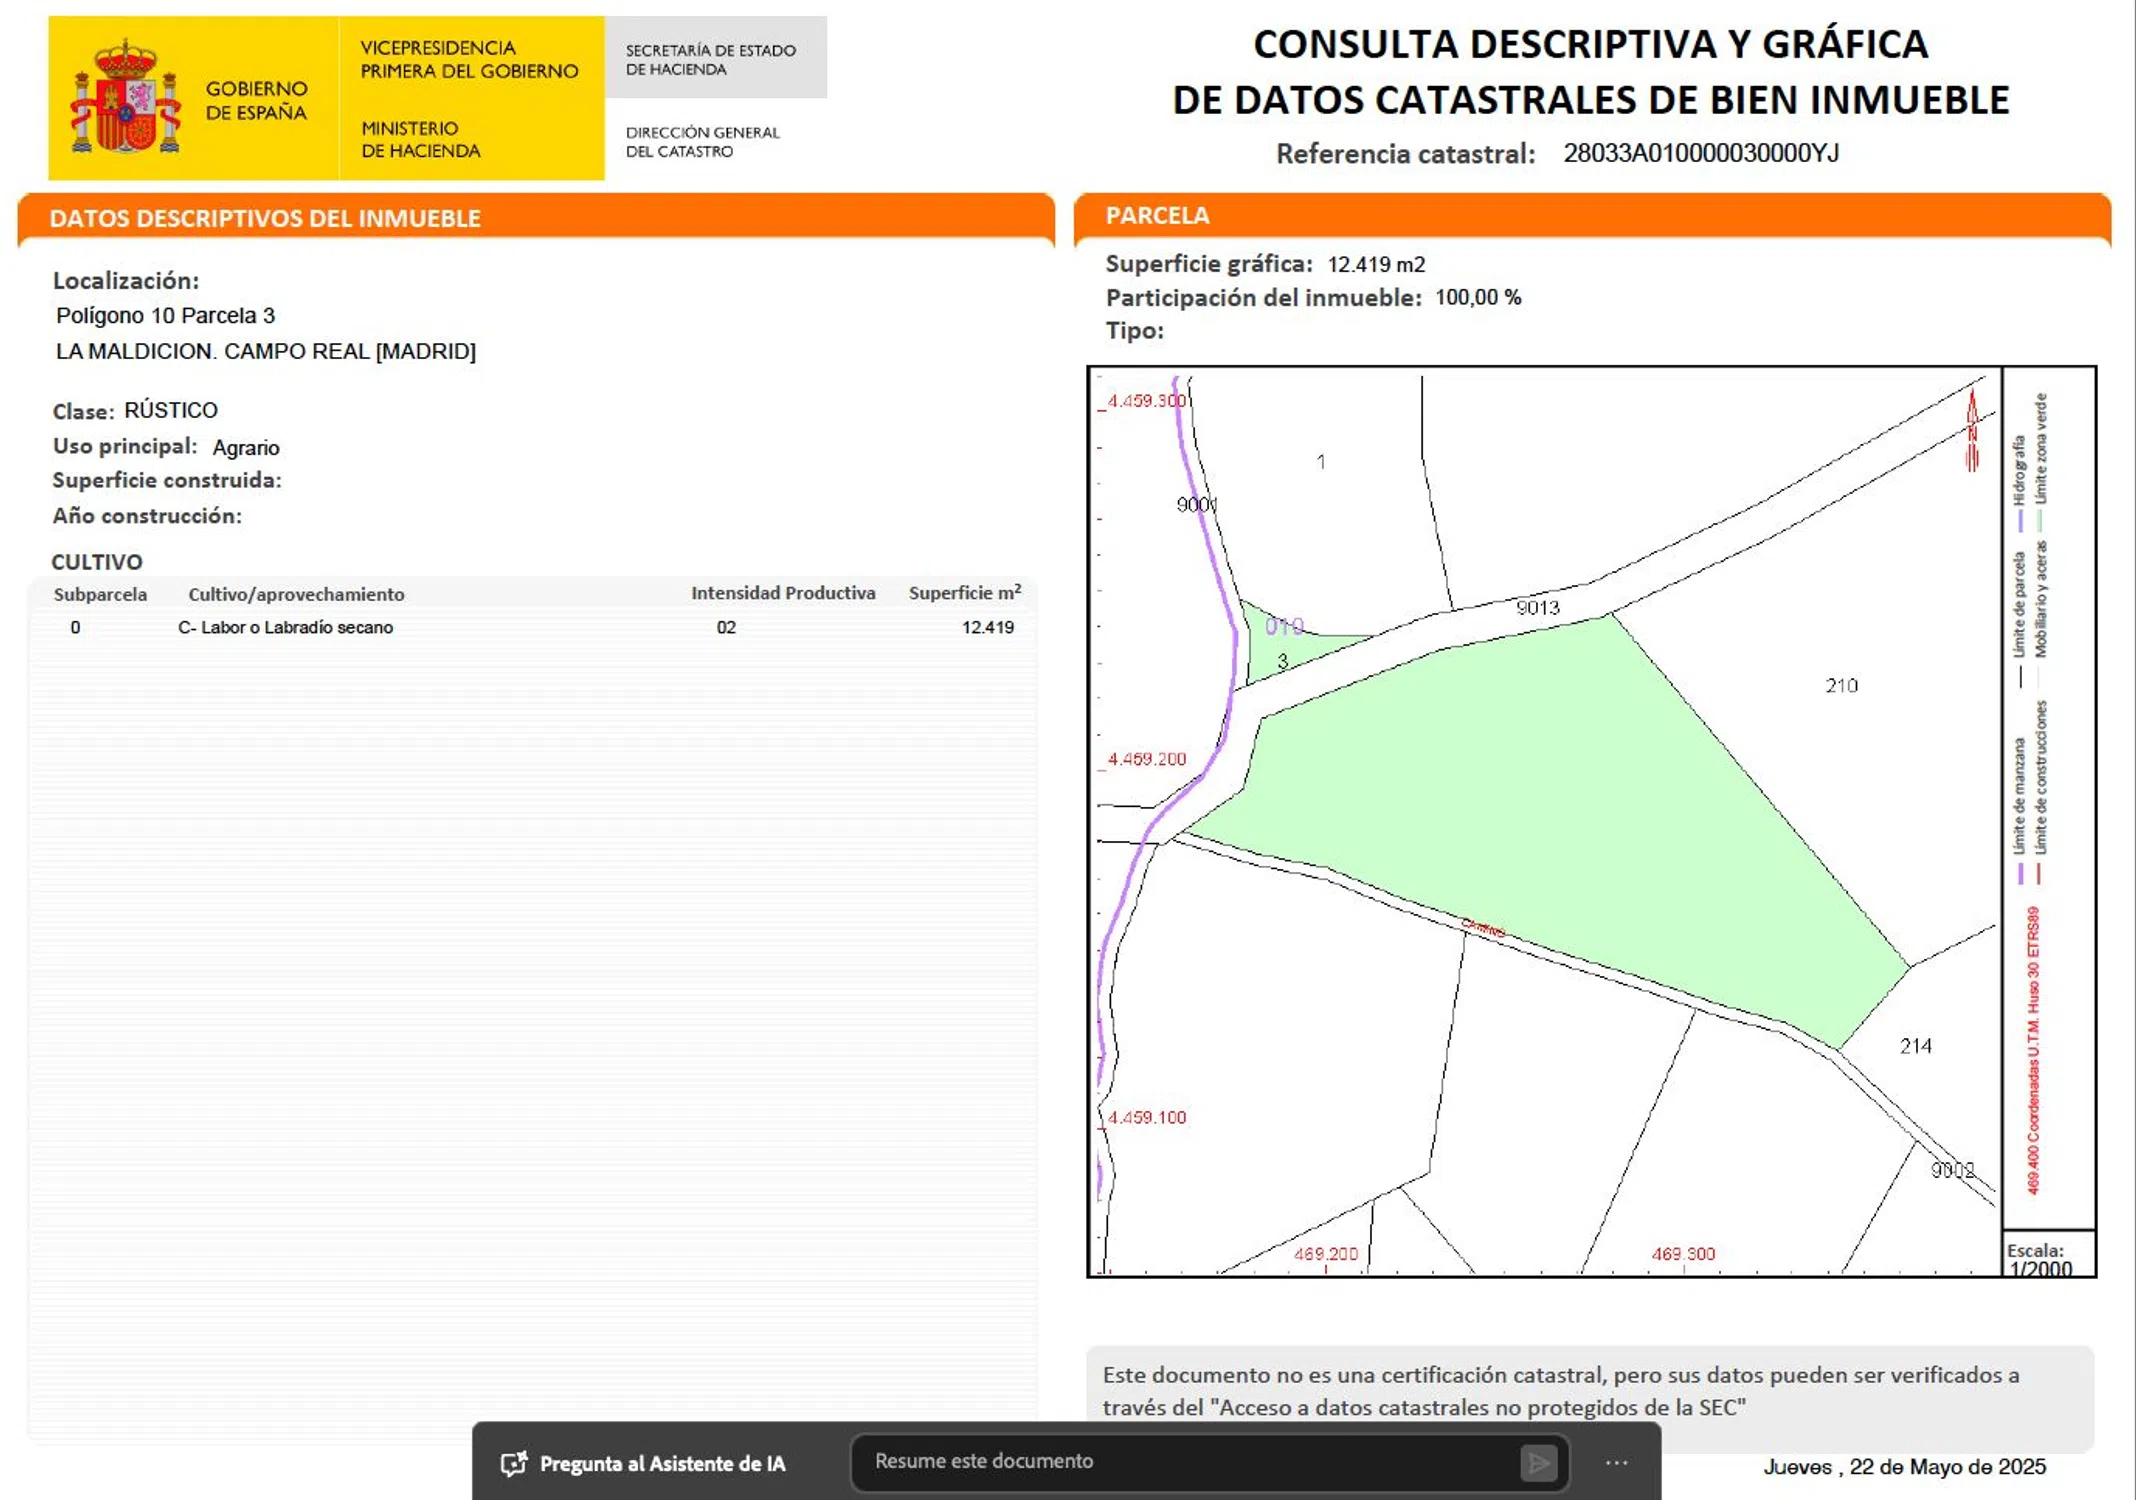Click intensity value '02' in table
This screenshot has width=2136, height=1500.
[726, 627]
